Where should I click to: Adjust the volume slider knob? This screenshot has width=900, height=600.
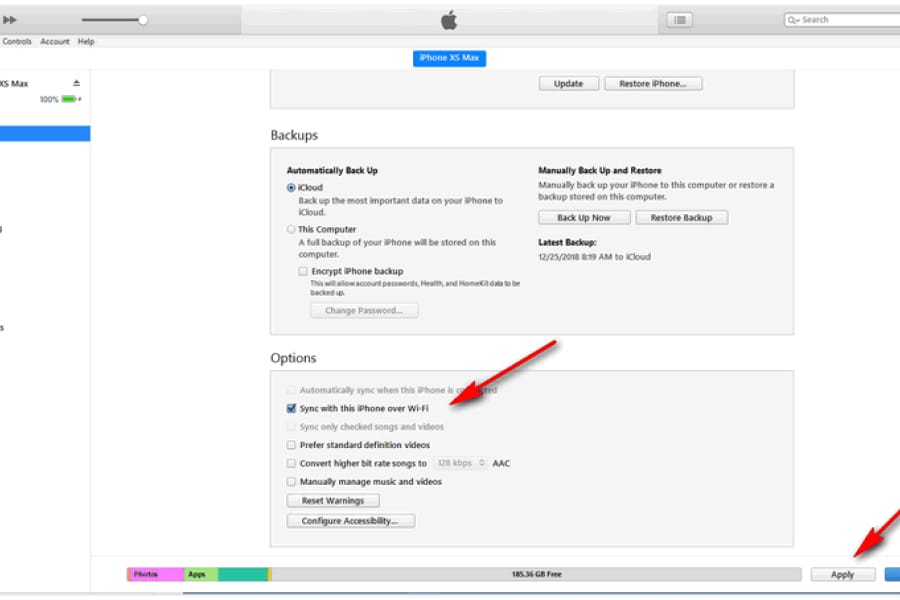[143, 20]
